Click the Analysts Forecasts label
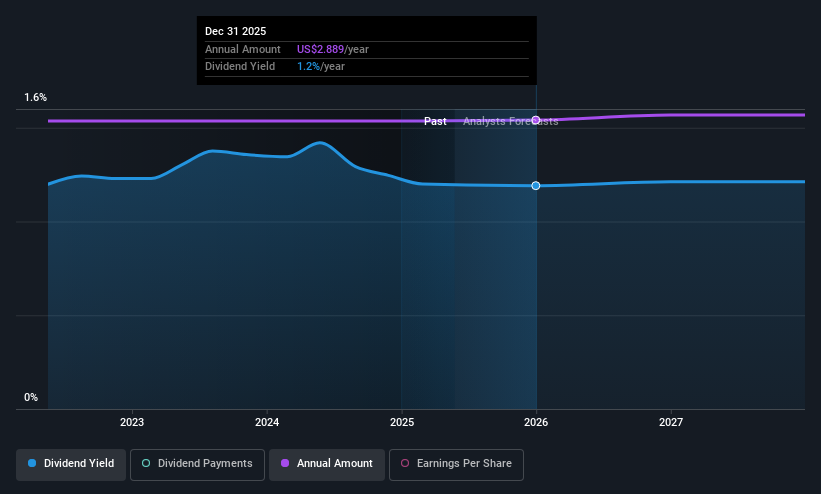This screenshot has height=494, width=821. (511, 121)
